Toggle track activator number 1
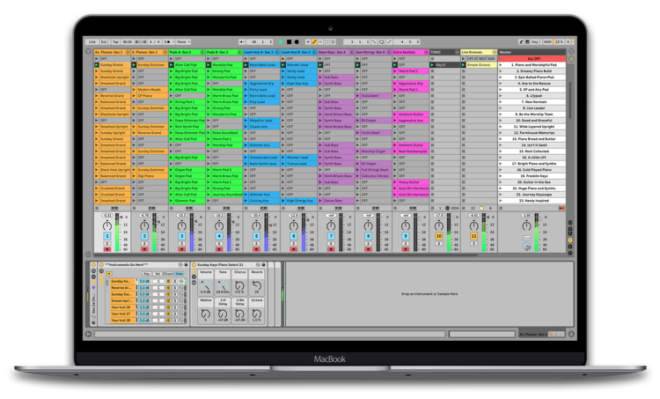Image resolution: width=660 pixels, height=399 pixels. [107, 237]
